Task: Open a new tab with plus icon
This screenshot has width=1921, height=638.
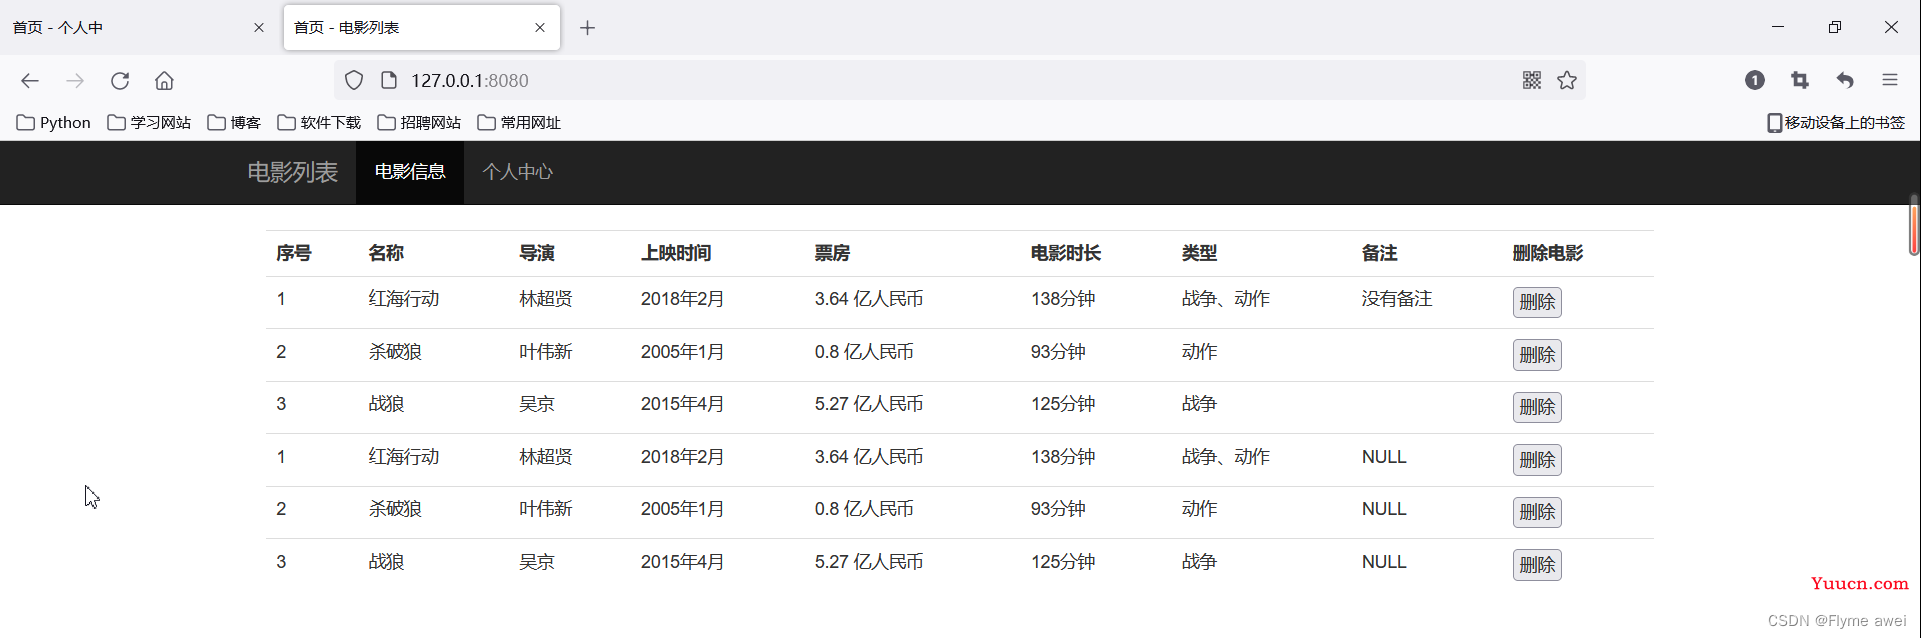Action: 588,28
